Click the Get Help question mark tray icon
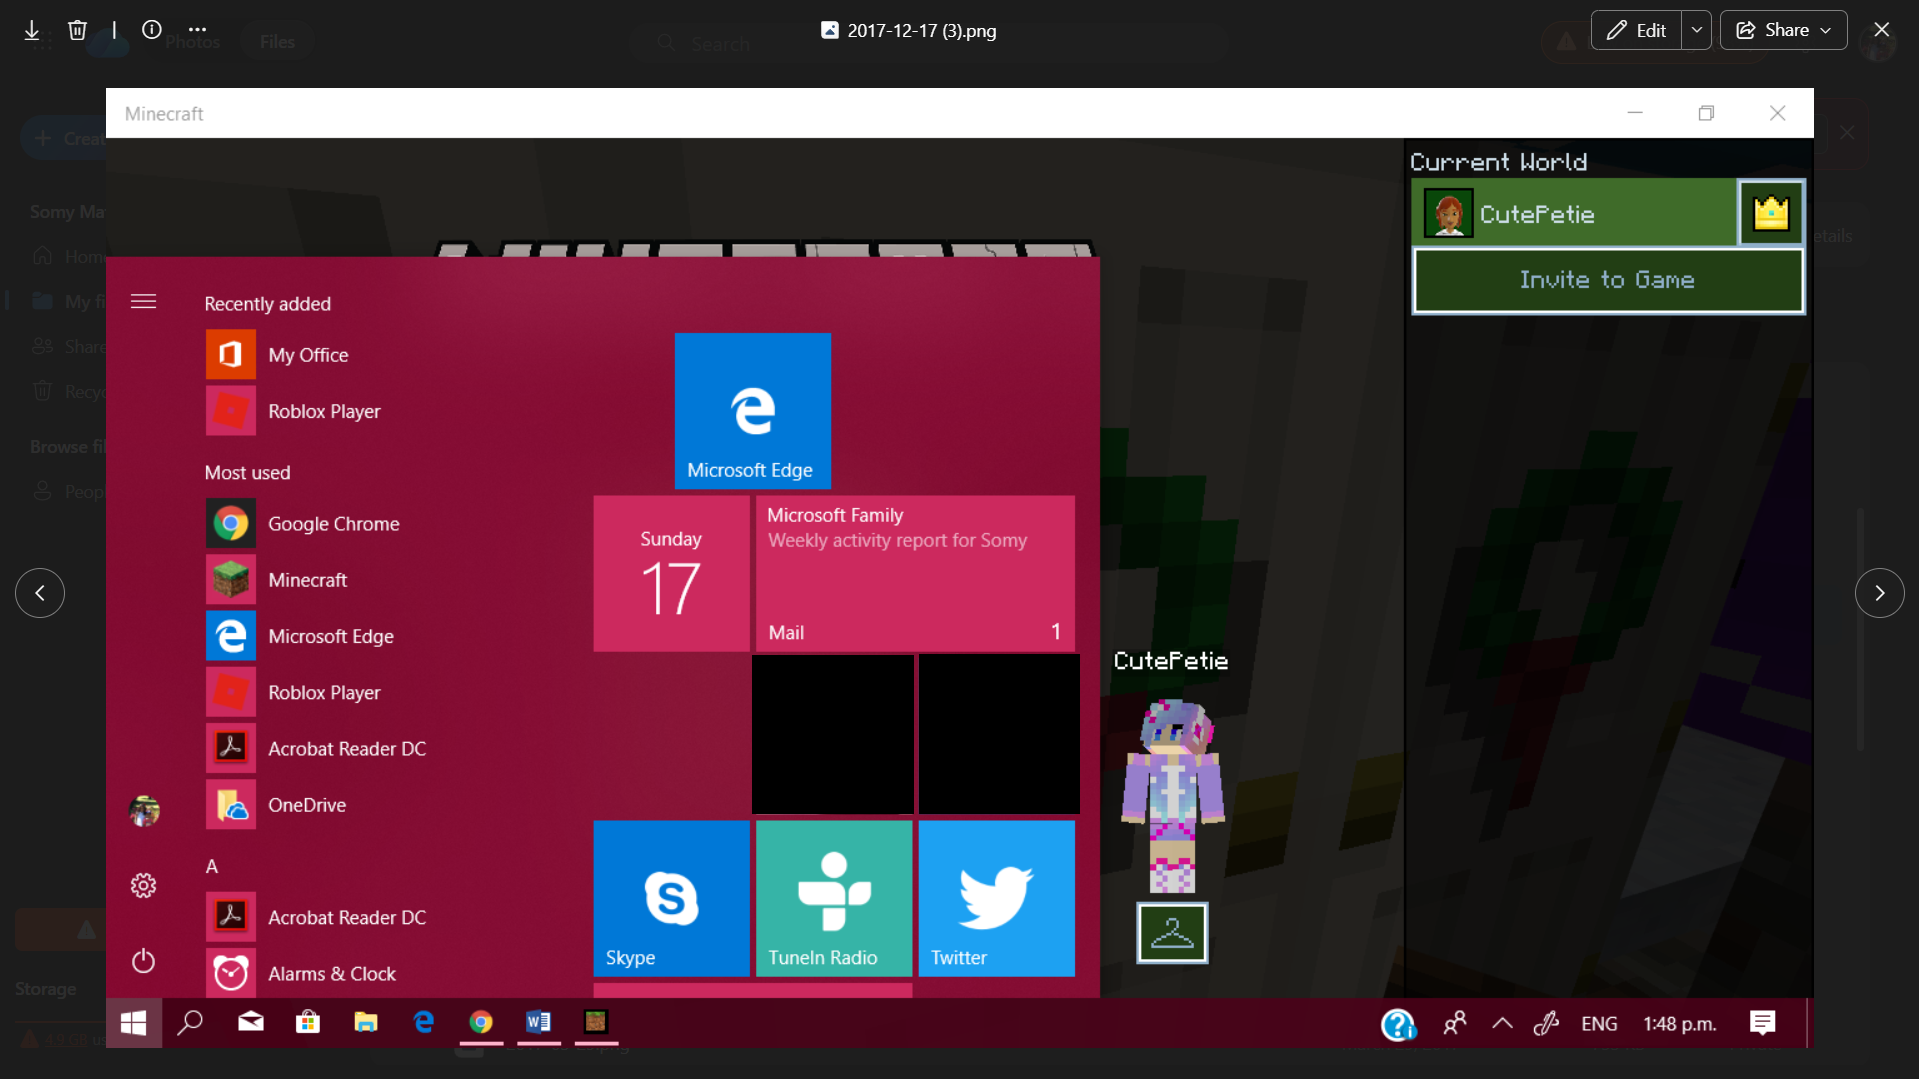The width and height of the screenshot is (1919, 1079). click(x=1398, y=1024)
